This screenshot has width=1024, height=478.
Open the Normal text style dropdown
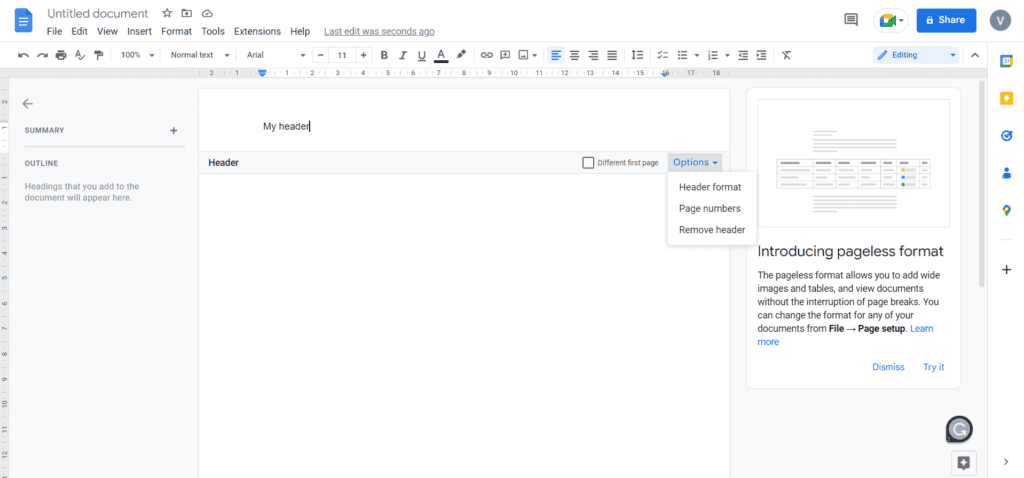click(x=200, y=55)
